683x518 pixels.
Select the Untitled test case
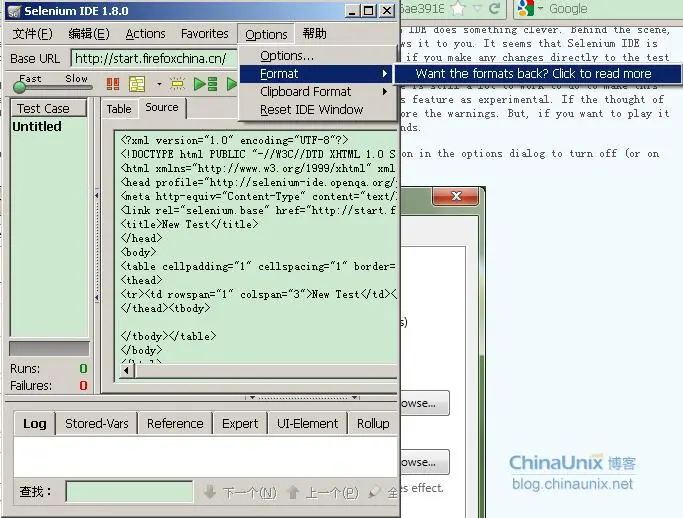pyautogui.click(x=37, y=126)
